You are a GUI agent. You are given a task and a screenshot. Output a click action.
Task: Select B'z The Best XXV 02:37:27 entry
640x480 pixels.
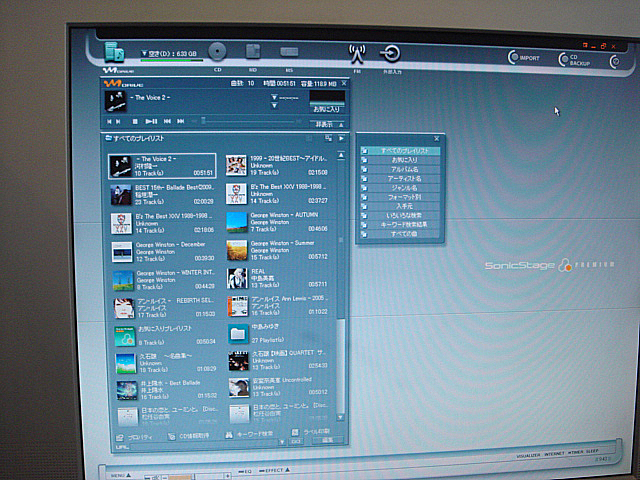276,193
